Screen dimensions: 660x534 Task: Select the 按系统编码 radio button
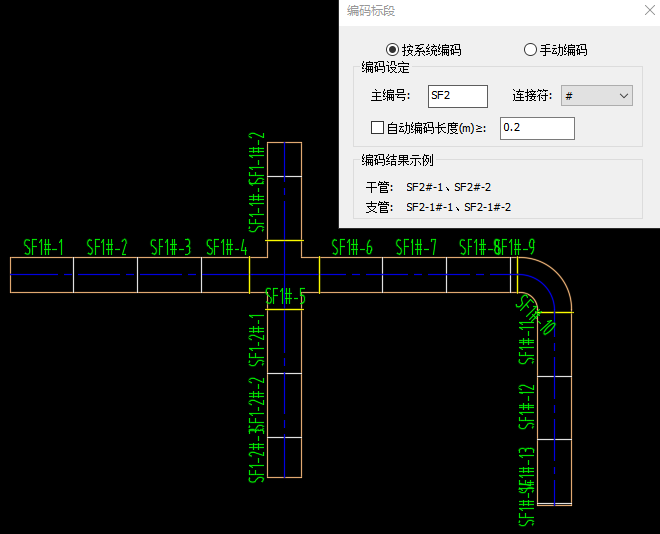pyautogui.click(x=392, y=49)
